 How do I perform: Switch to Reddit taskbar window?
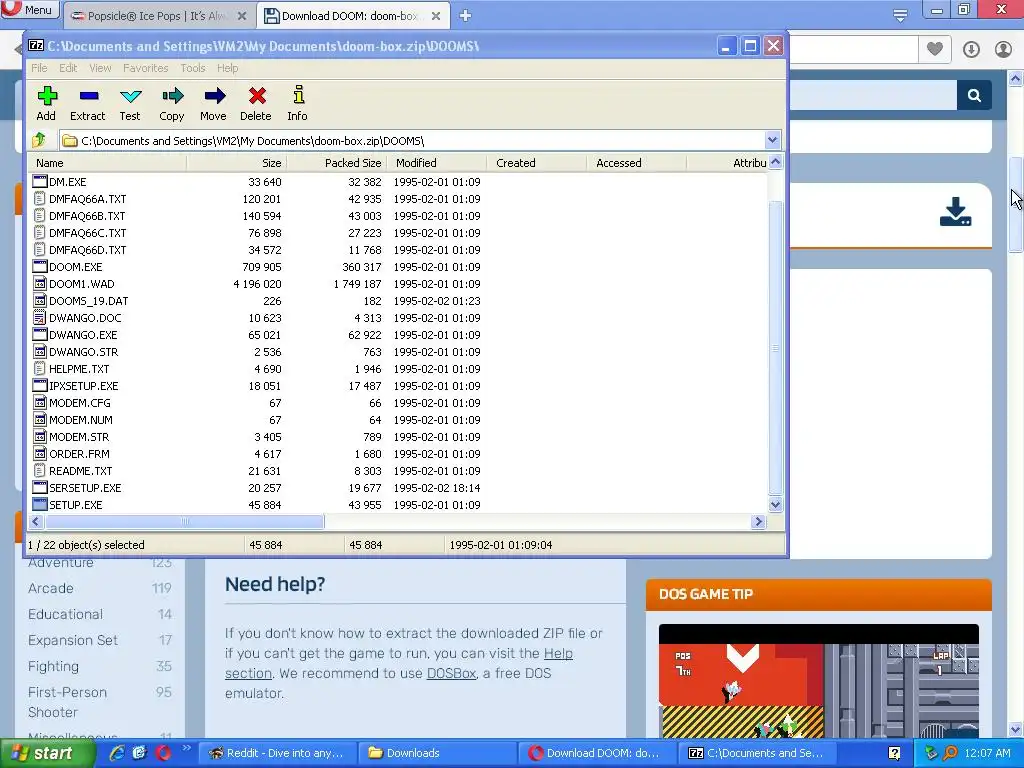click(x=278, y=753)
